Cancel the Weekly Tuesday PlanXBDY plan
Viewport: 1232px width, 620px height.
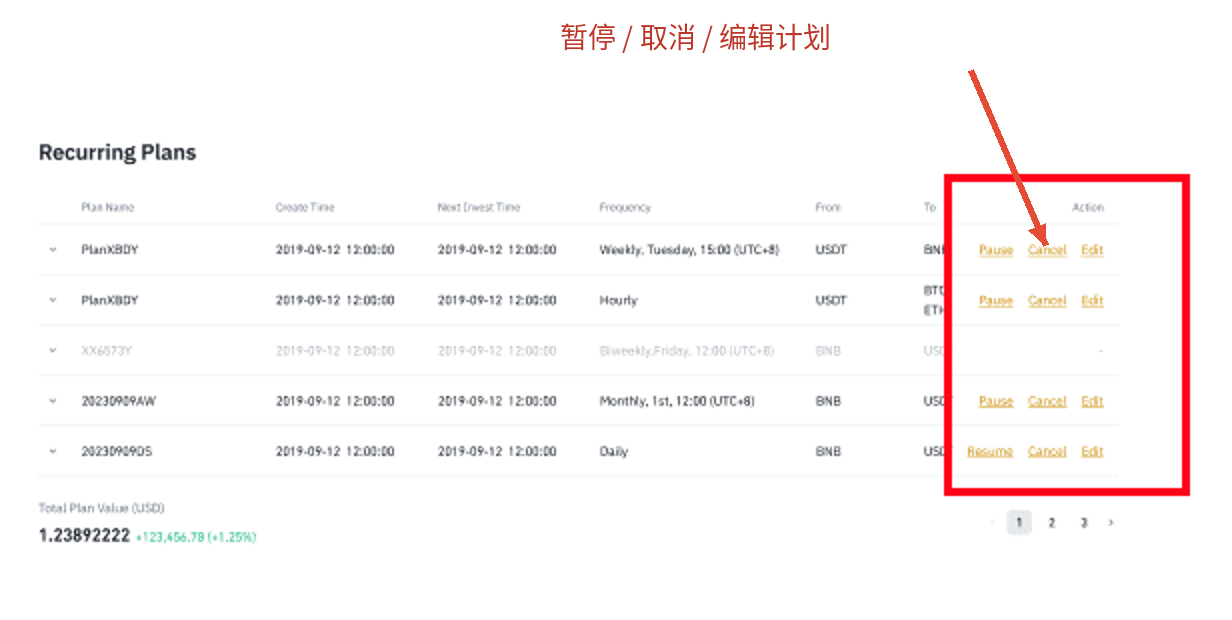(1047, 250)
